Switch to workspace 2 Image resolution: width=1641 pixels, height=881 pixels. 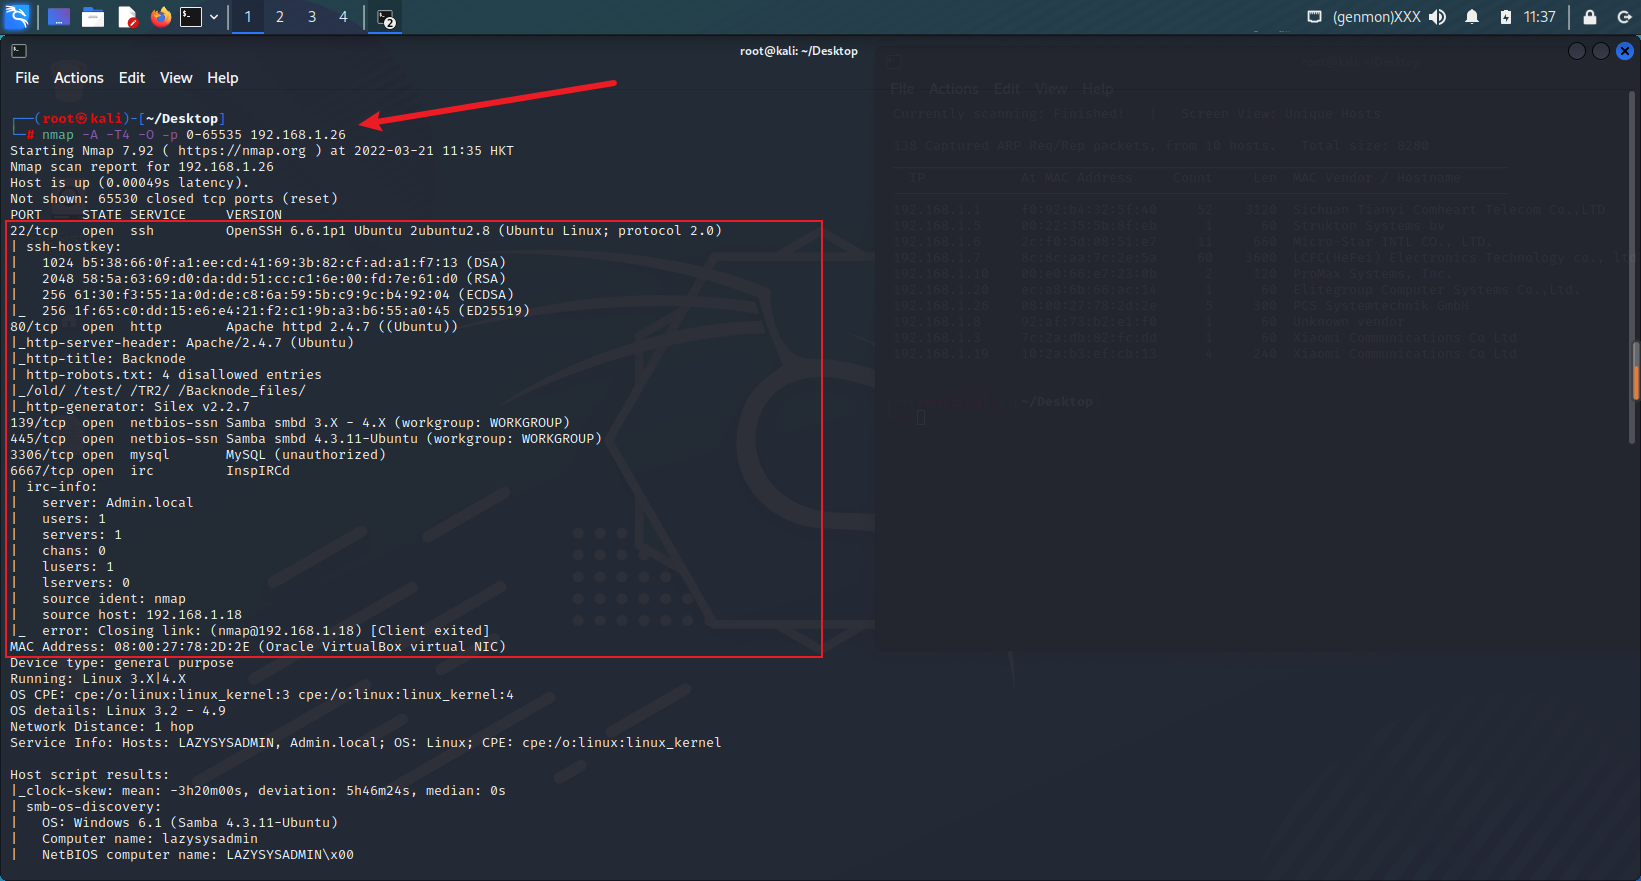280,17
